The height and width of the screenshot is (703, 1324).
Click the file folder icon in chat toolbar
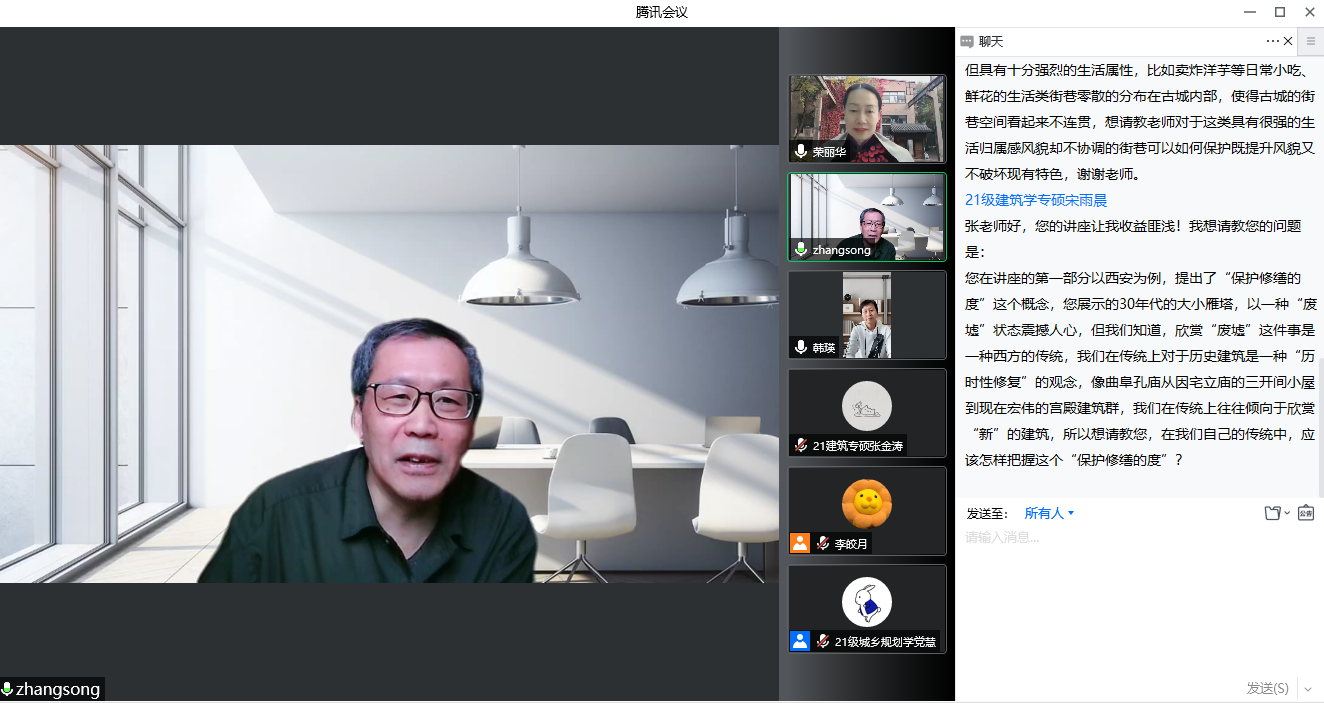1272,513
